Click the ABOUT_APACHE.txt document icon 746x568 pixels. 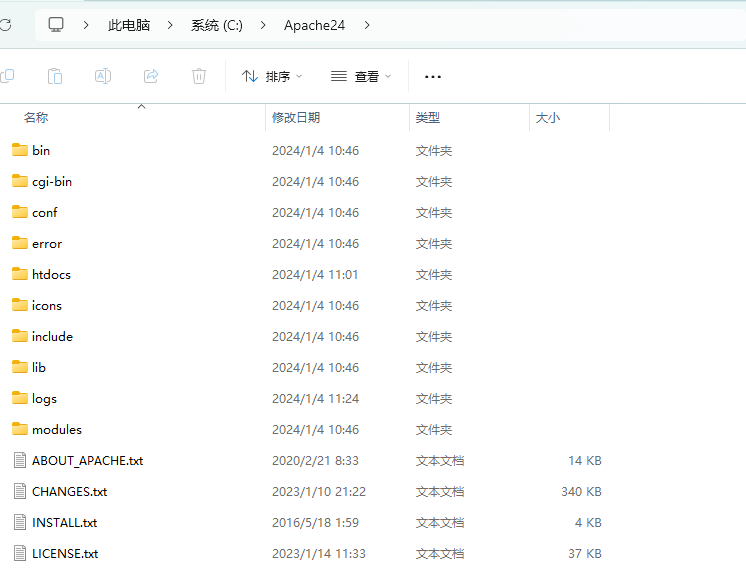[x=20, y=460]
